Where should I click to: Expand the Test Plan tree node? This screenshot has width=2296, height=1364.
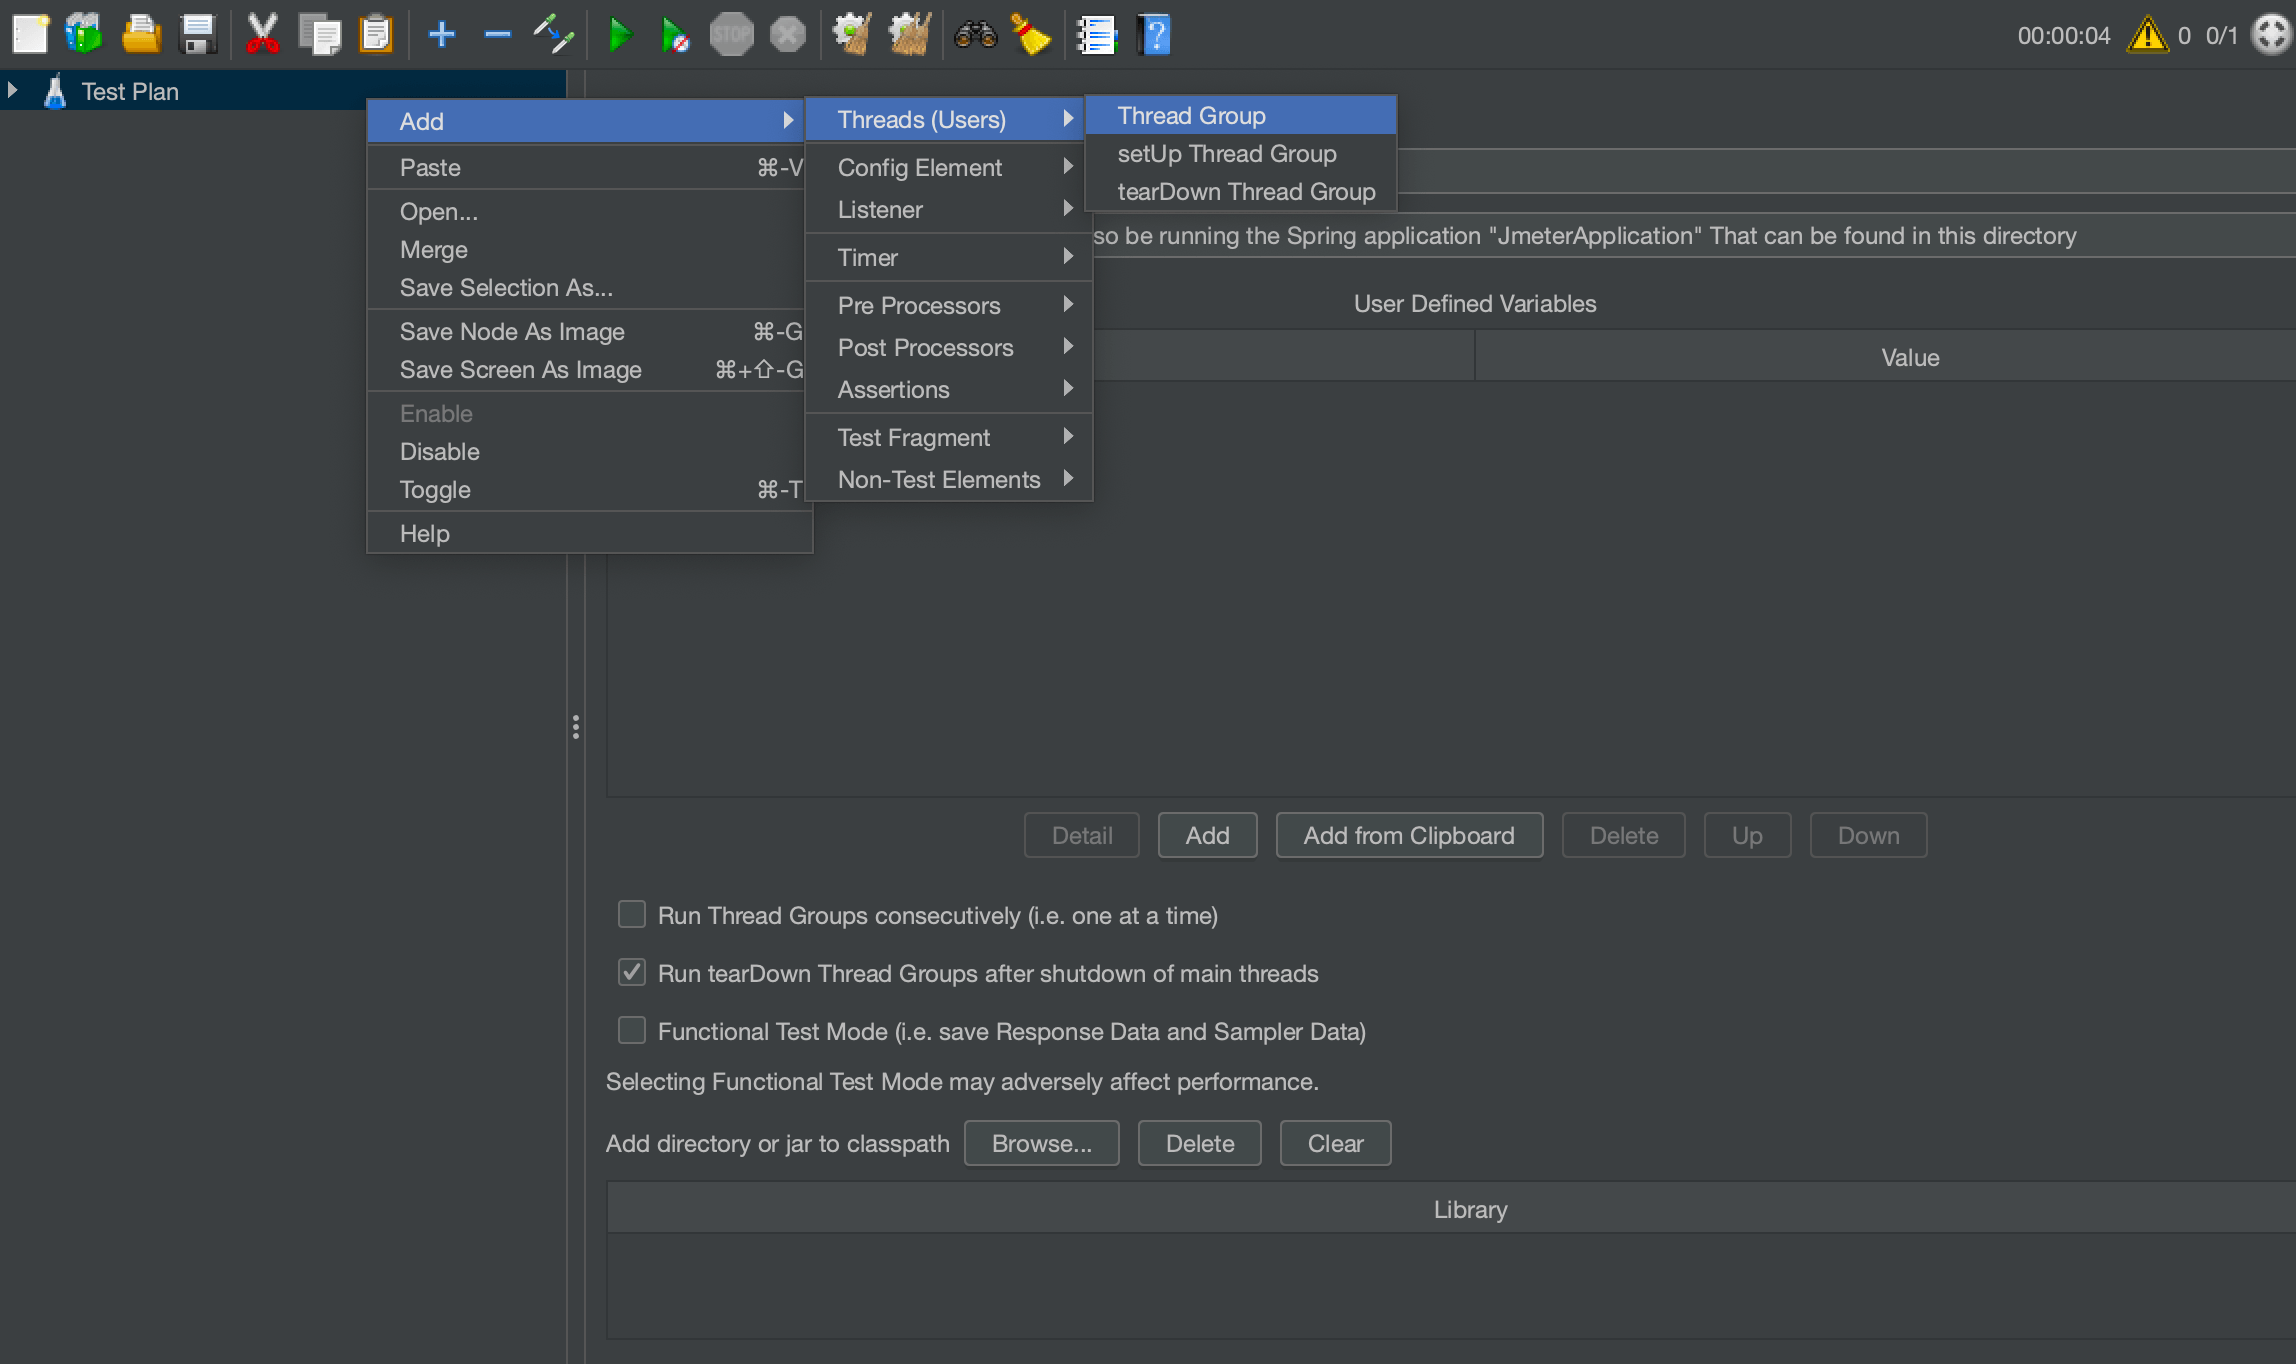coord(13,90)
